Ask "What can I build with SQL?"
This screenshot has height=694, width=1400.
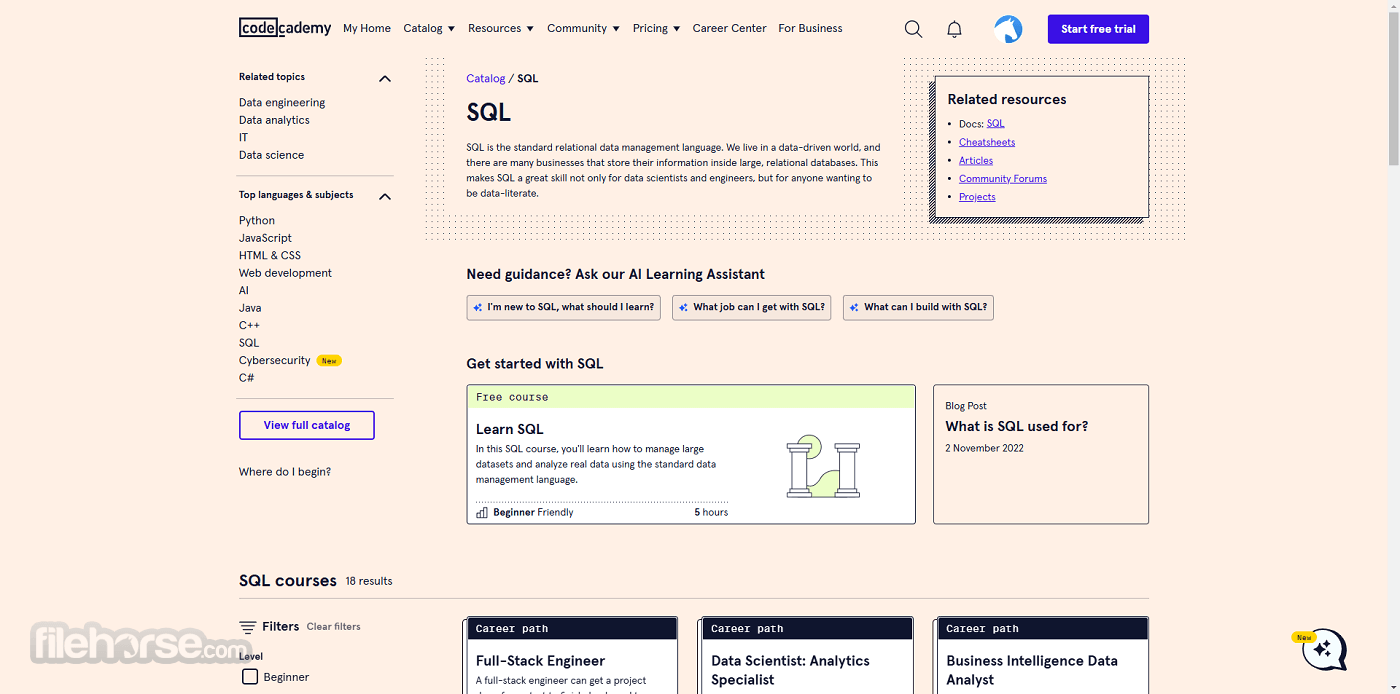pyautogui.click(x=918, y=307)
